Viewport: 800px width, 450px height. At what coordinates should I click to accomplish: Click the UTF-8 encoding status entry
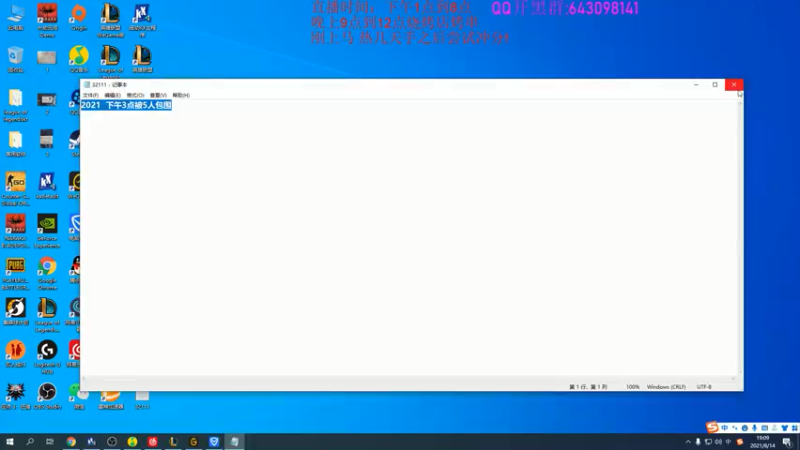tap(704, 387)
